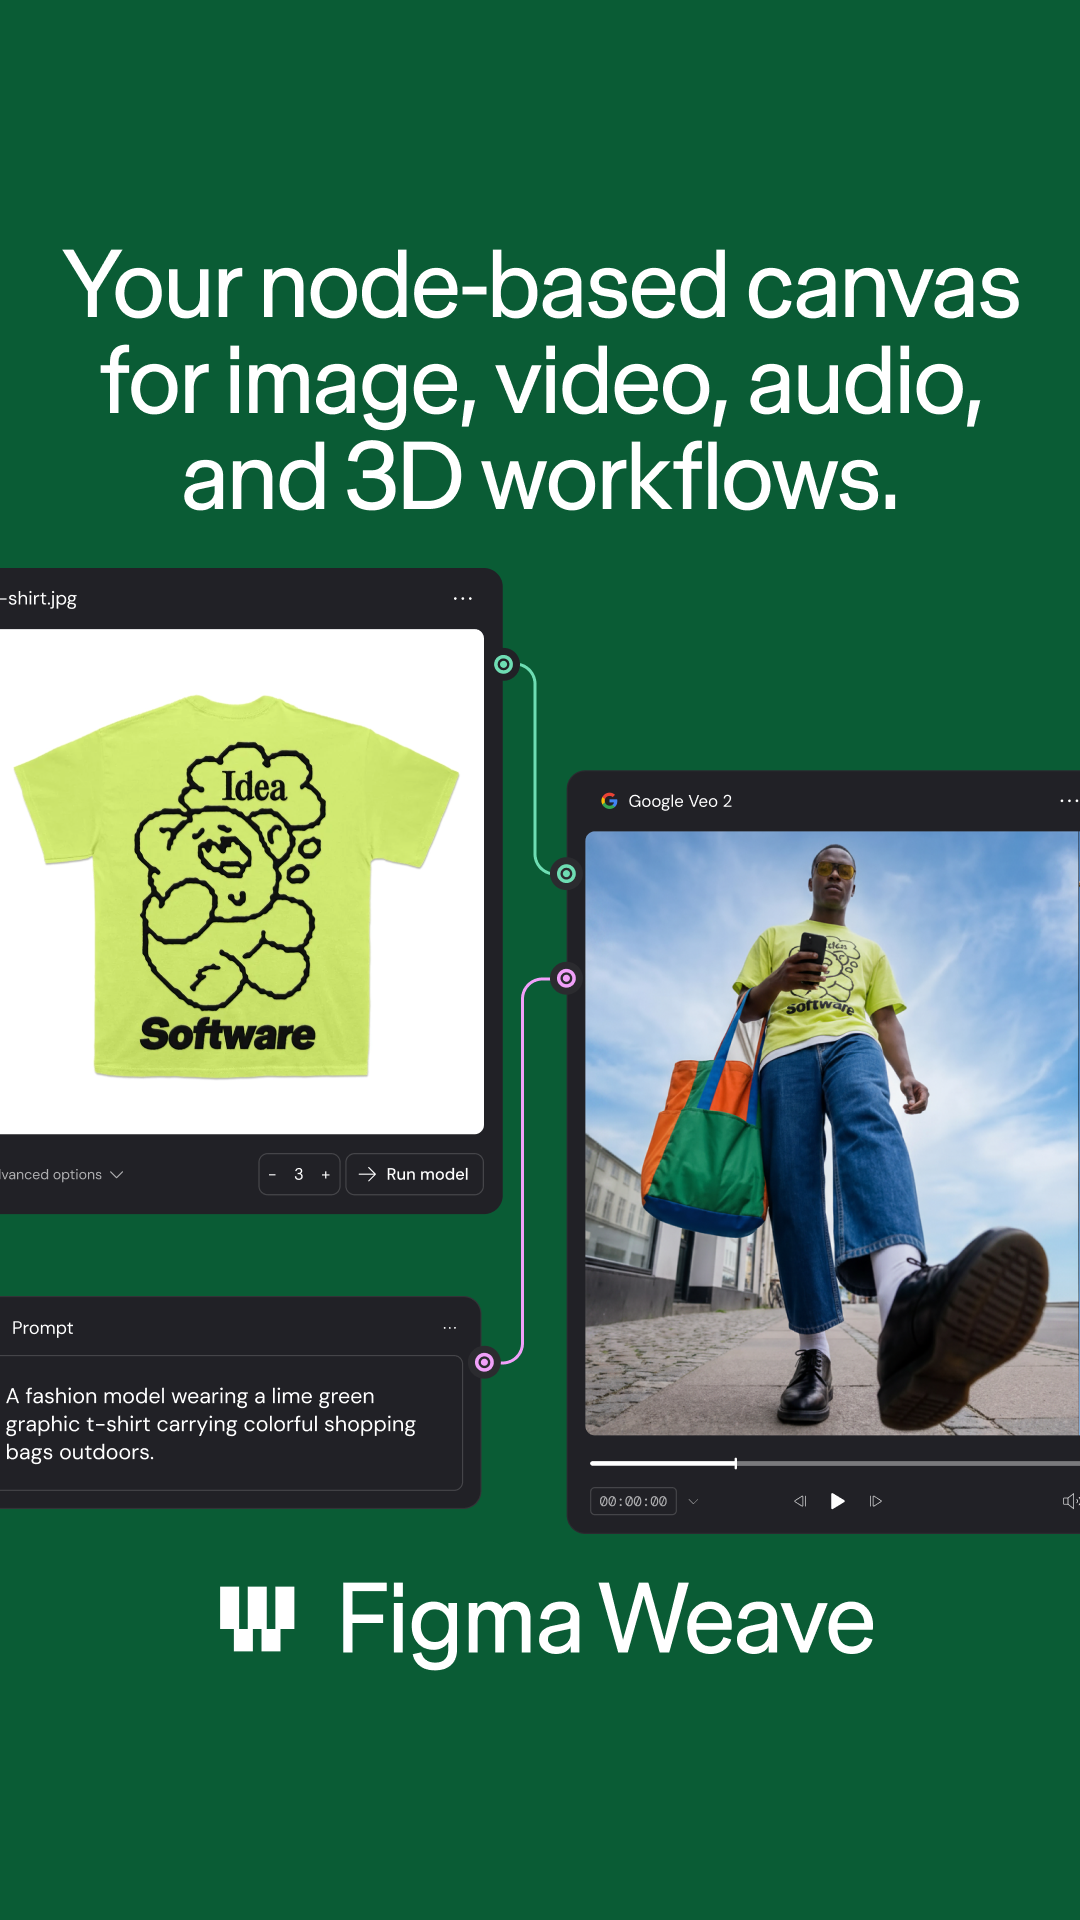
Task: Open the Google Veo 2 node options menu
Action: 1068,801
